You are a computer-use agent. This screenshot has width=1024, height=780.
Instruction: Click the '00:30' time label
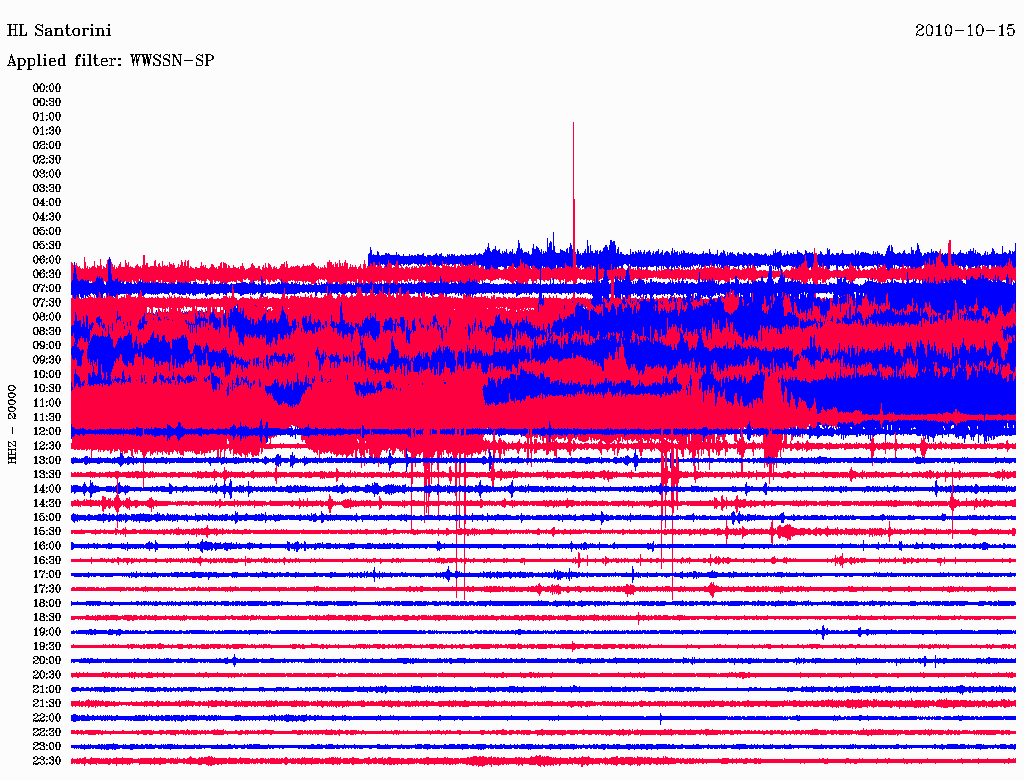pos(47,103)
